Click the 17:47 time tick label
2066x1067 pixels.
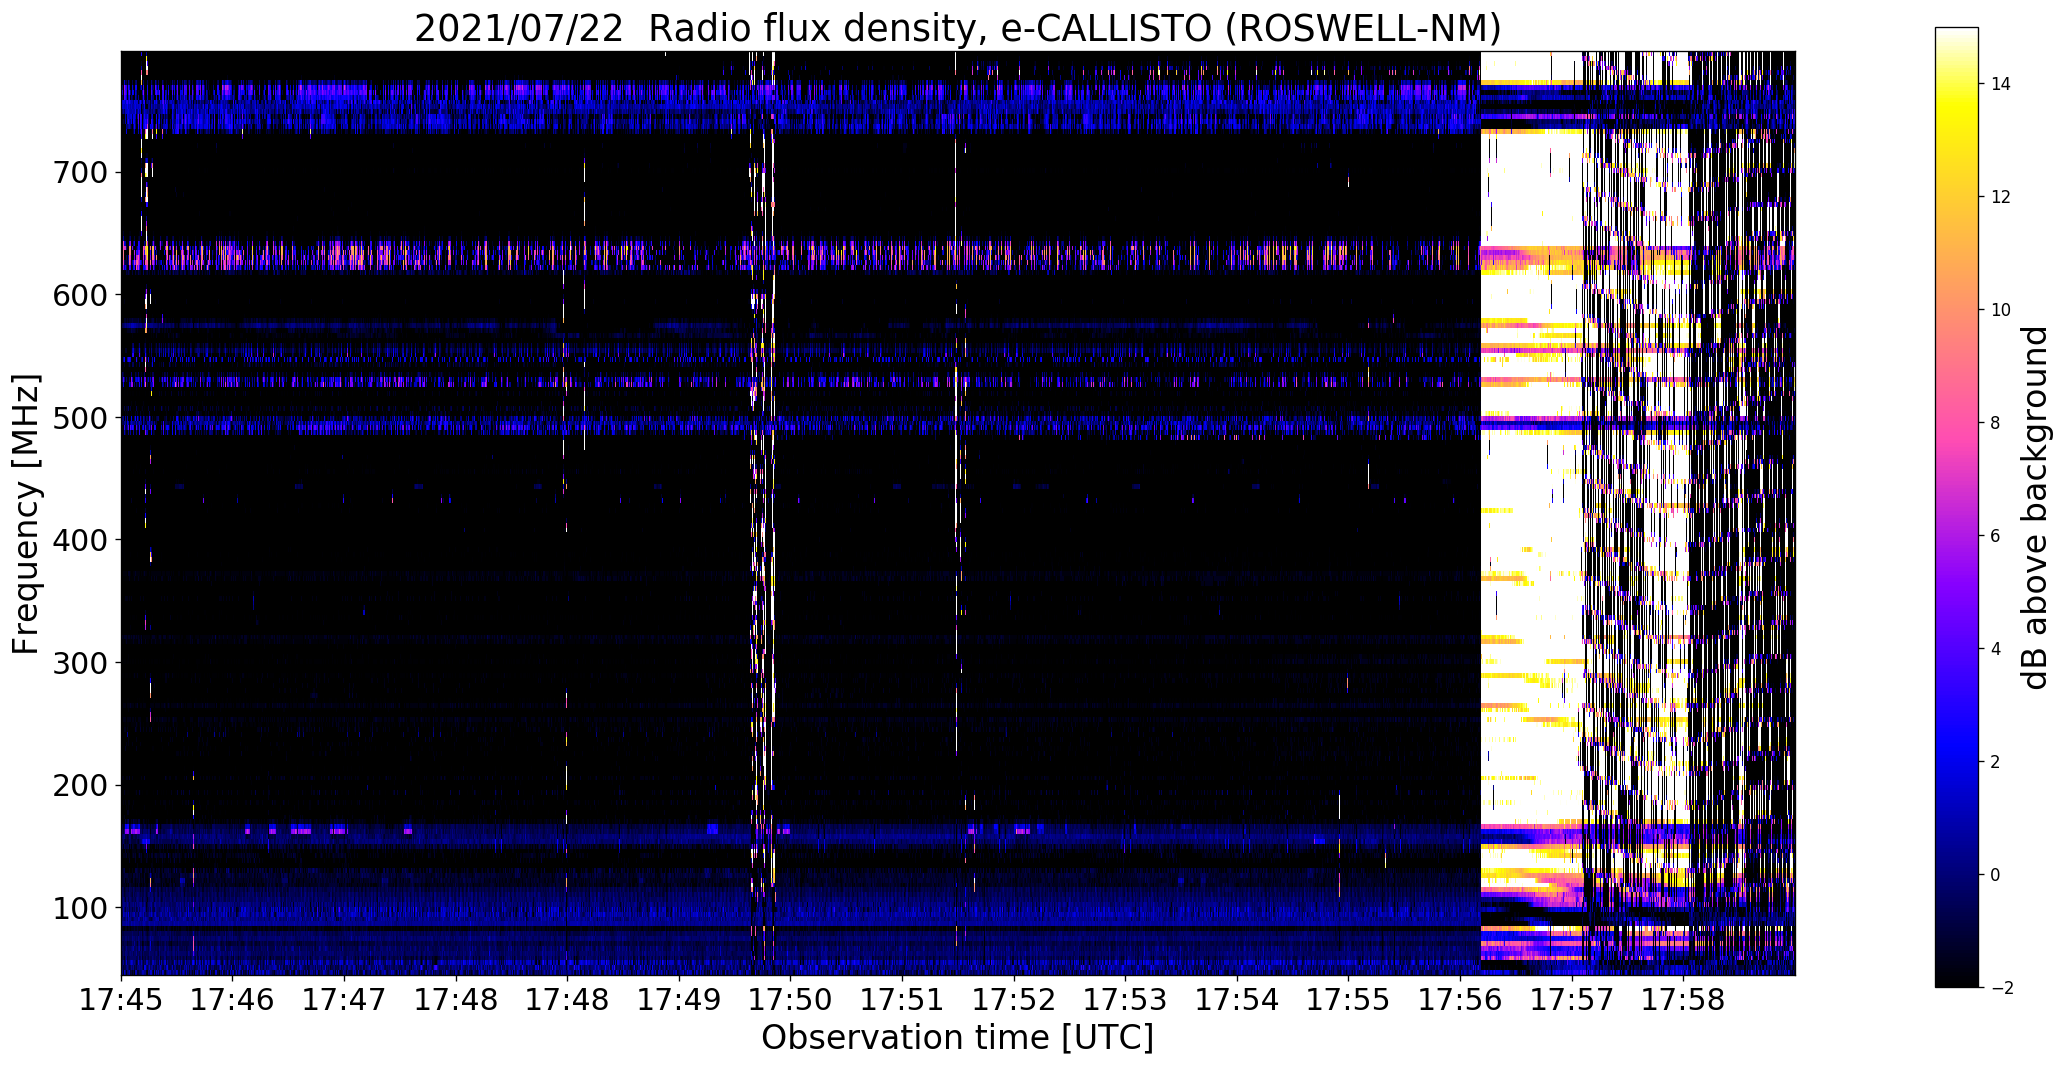click(x=344, y=999)
